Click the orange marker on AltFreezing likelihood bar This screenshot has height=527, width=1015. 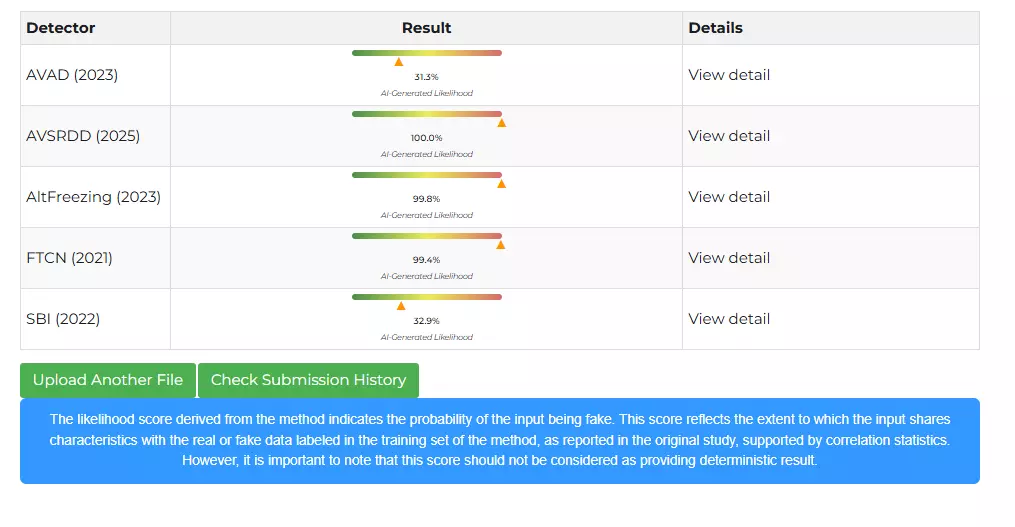[501, 184]
